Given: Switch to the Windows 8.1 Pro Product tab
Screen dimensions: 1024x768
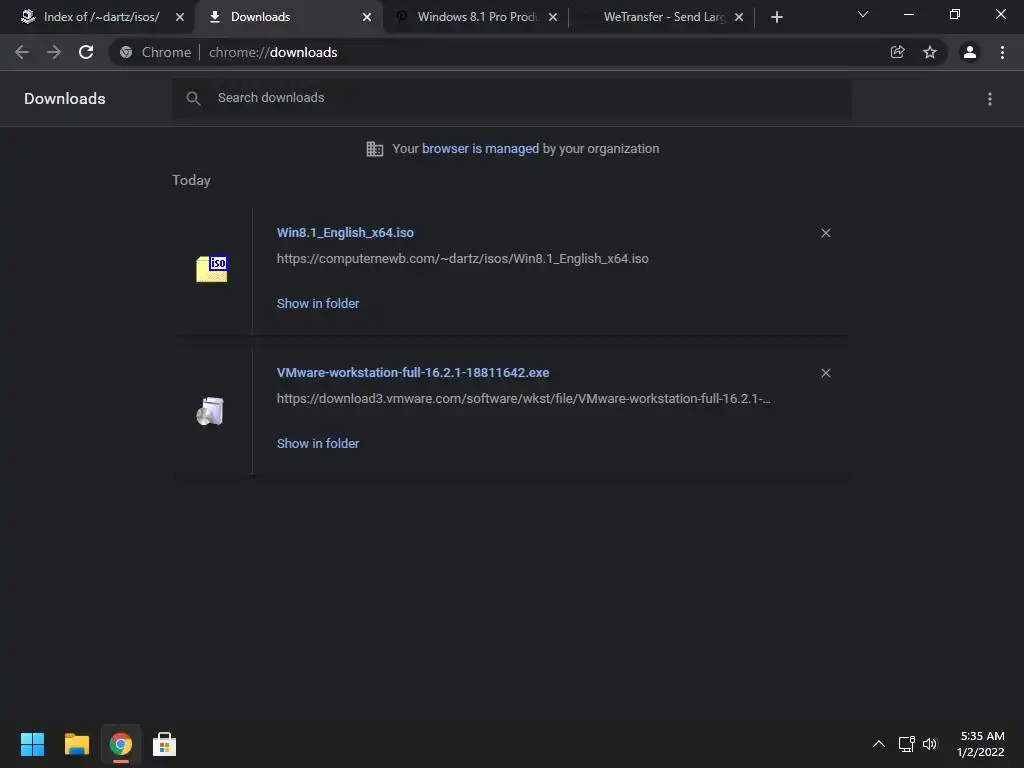Looking at the screenshot, I should pyautogui.click(x=477, y=17).
